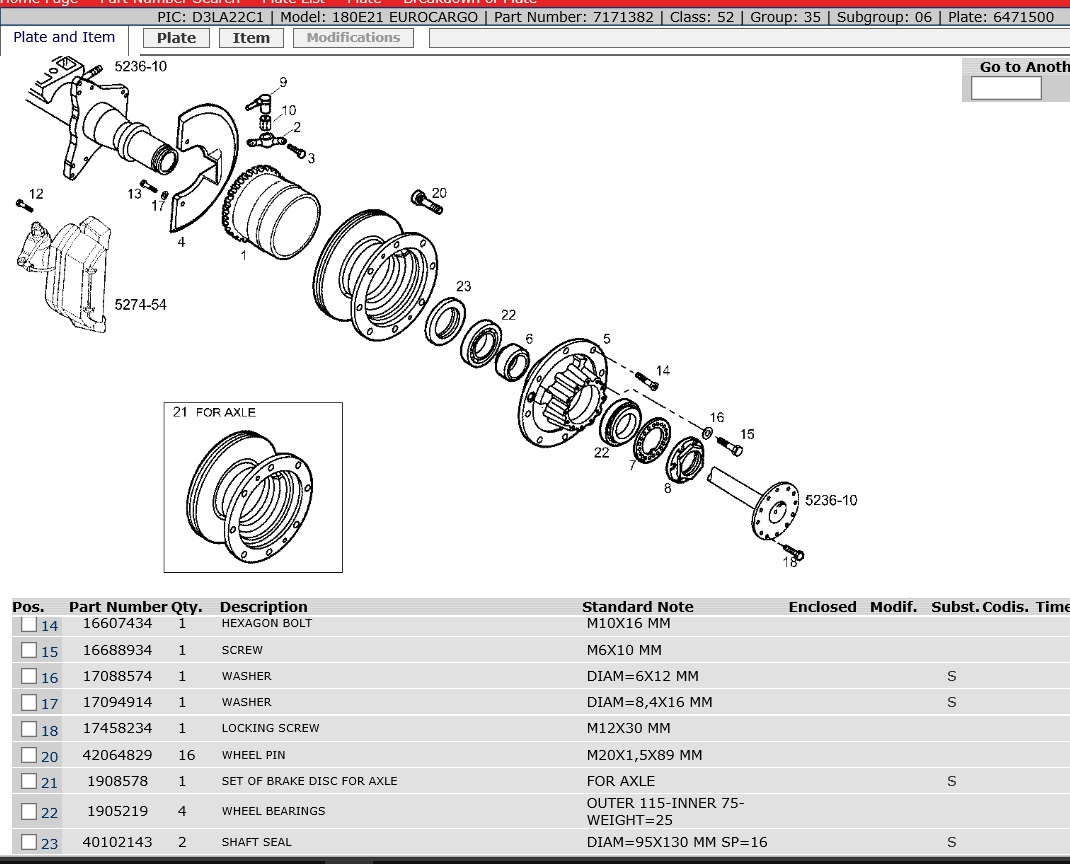This screenshot has width=1070, height=864.
Task: Select DIAM=95X130 MM SP=16 note
Action: pyautogui.click(x=677, y=842)
